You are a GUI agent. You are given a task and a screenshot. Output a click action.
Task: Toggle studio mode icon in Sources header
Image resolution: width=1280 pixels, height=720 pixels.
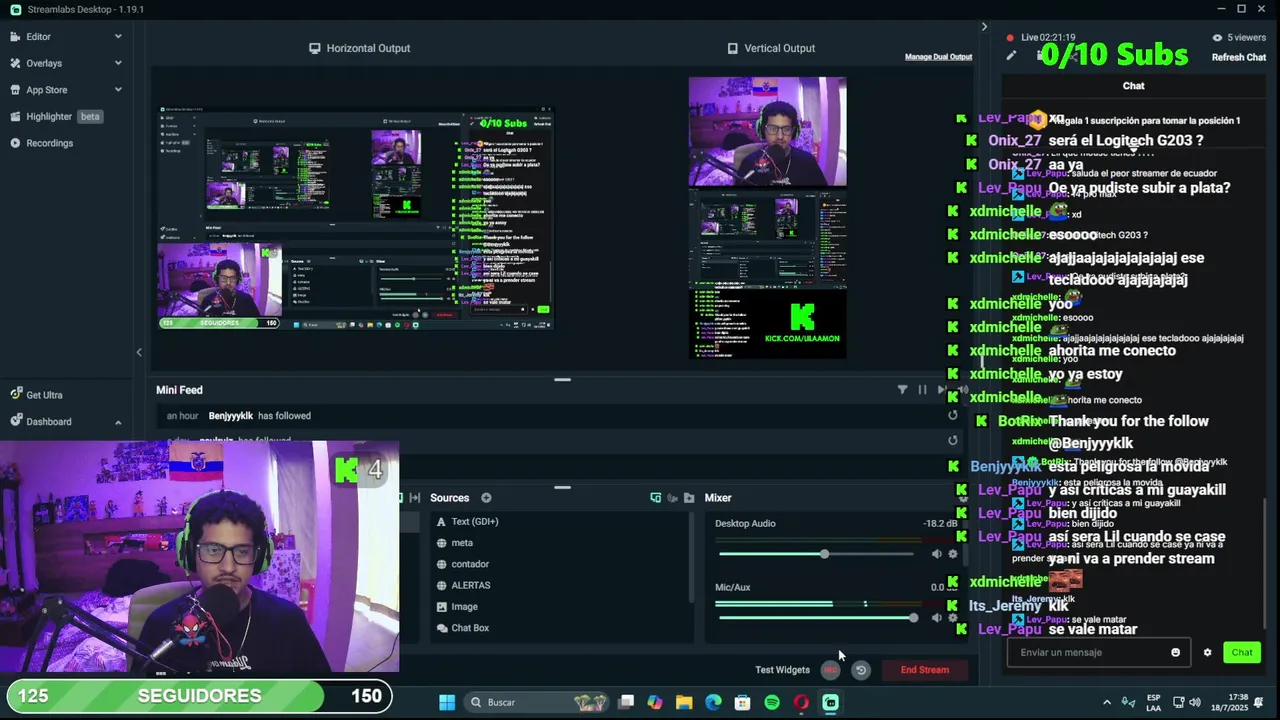pyautogui.click(x=656, y=498)
